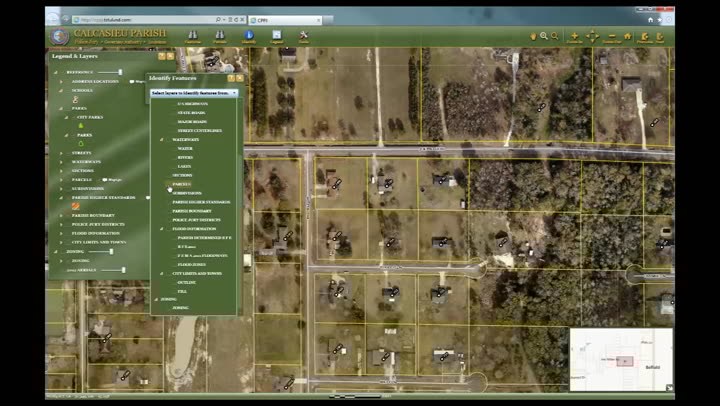
Task: Select Parcels in the identify layer list
Action: point(181,184)
